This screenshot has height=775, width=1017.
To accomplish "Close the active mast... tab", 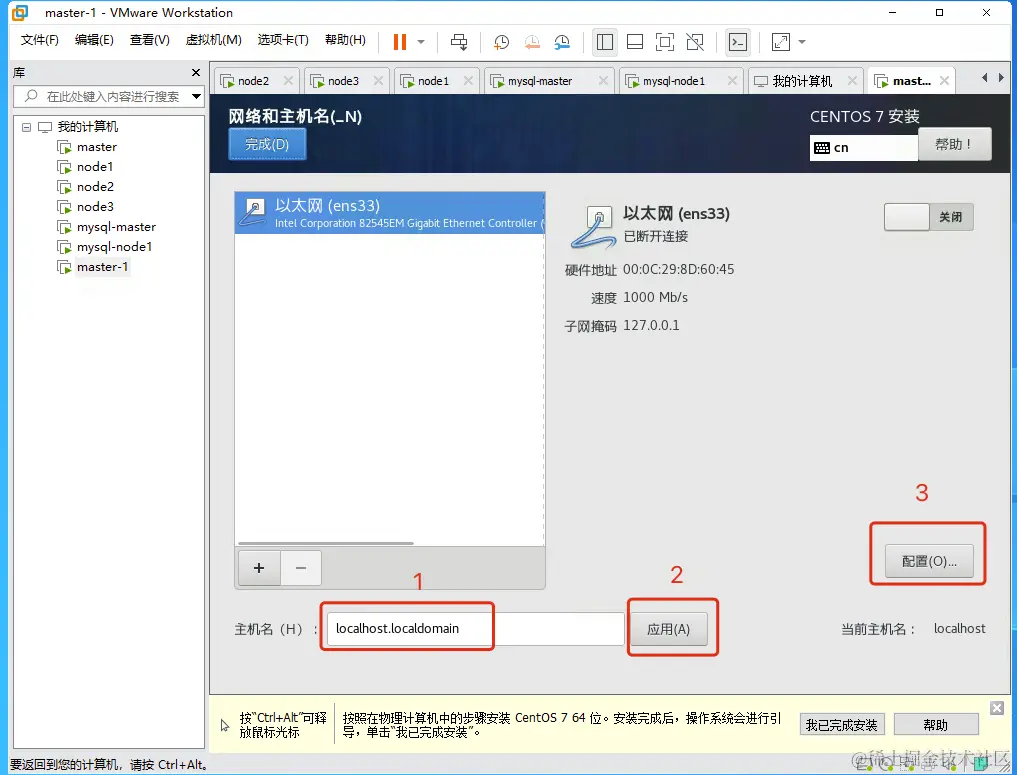I will (x=944, y=80).
